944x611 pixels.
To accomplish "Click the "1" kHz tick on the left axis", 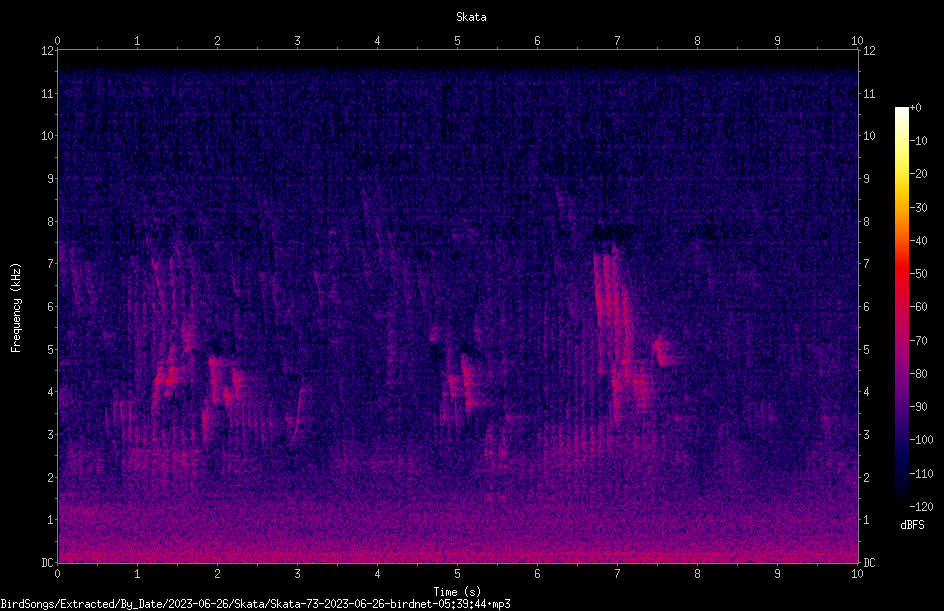I will point(51,520).
